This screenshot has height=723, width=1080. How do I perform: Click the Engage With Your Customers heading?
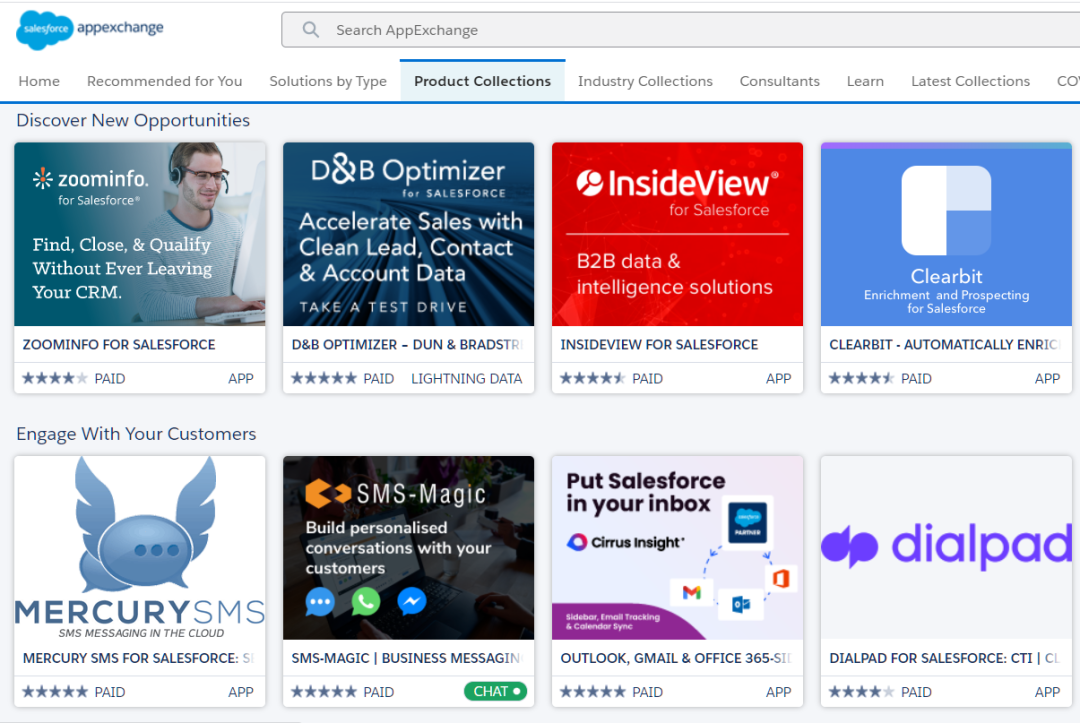tap(136, 434)
